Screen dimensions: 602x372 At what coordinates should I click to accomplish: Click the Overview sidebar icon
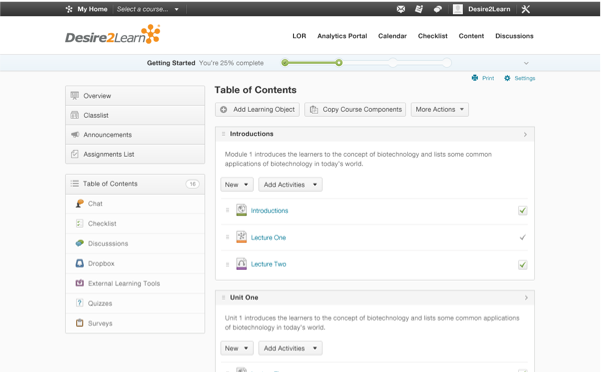tap(75, 96)
